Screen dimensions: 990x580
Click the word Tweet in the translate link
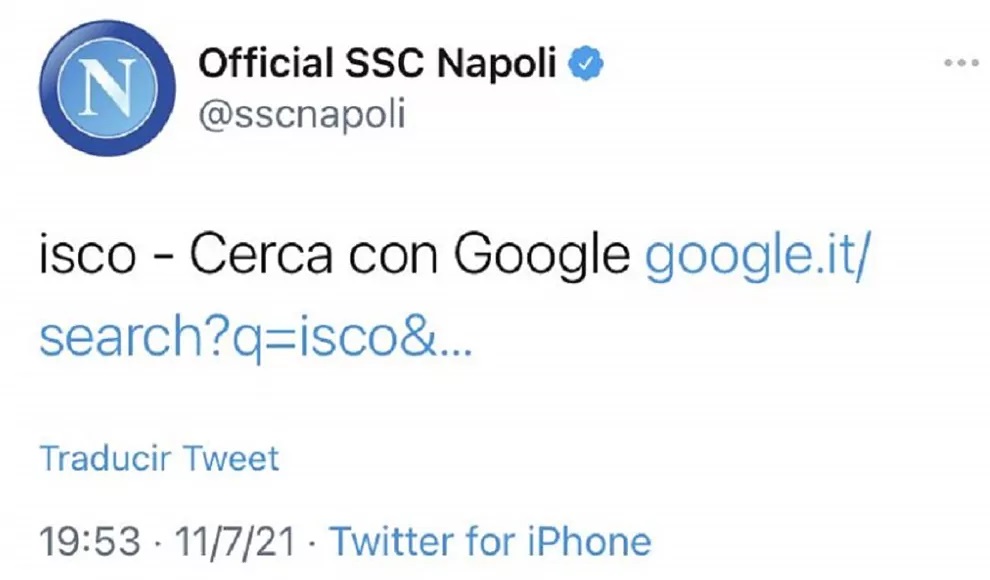[x=230, y=459]
